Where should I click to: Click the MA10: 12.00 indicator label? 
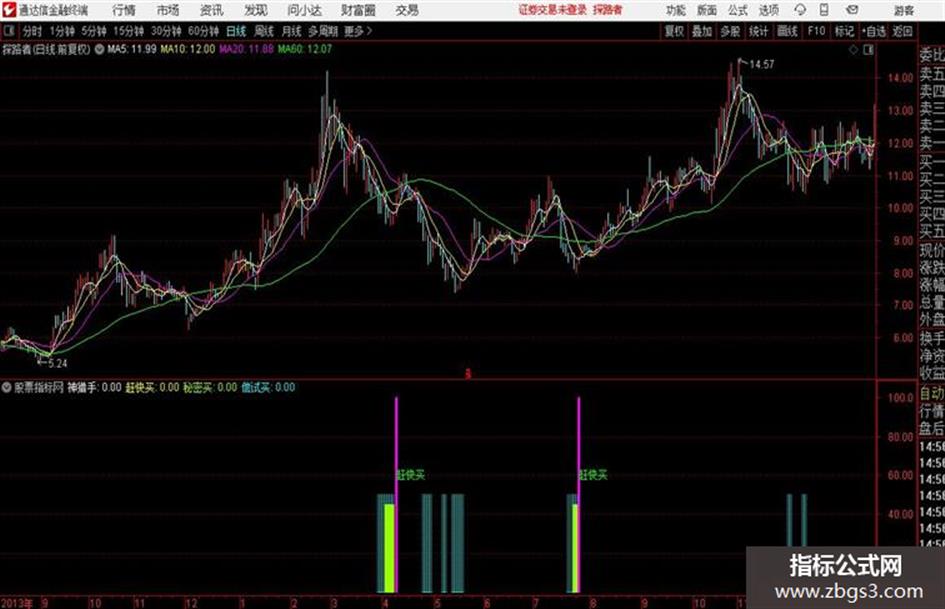click(187, 49)
